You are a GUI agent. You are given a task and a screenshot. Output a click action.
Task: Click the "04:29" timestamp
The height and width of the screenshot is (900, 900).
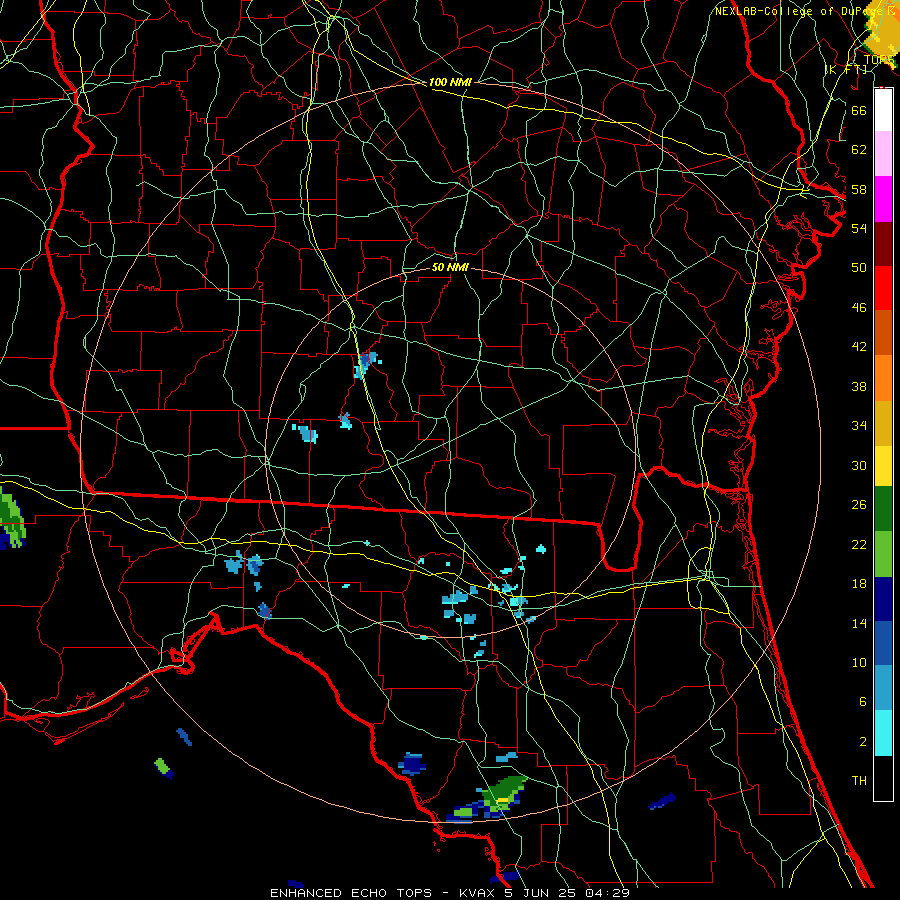(608, 893)
